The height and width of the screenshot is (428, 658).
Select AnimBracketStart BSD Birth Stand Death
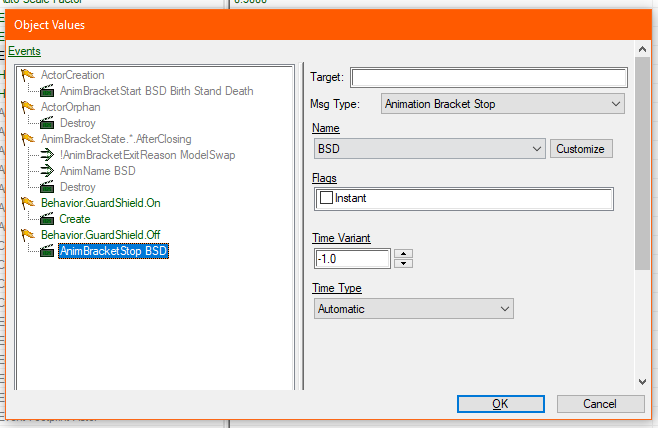tap(157, 91)
